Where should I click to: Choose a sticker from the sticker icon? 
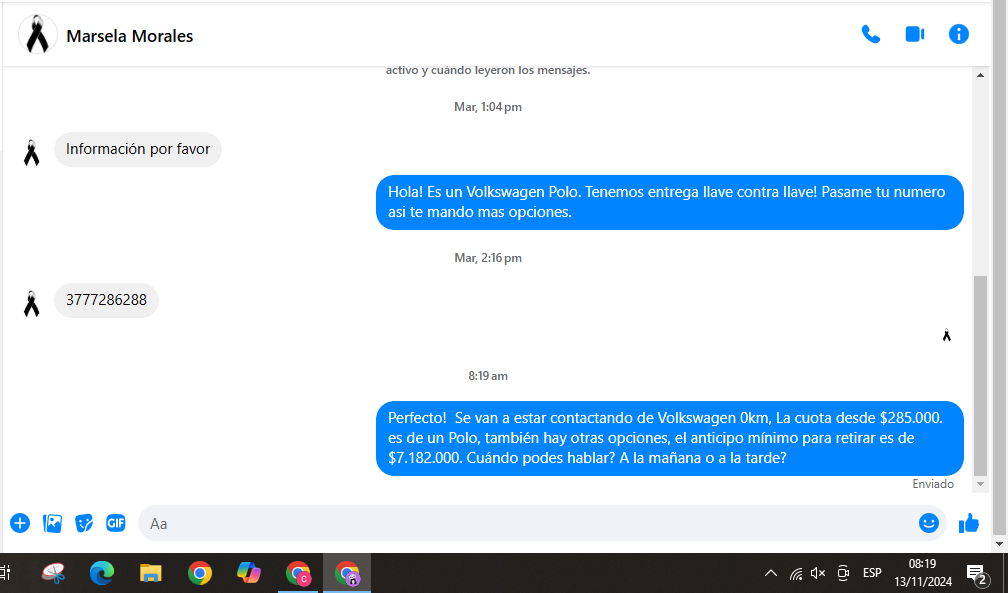[x=85, y=523]
